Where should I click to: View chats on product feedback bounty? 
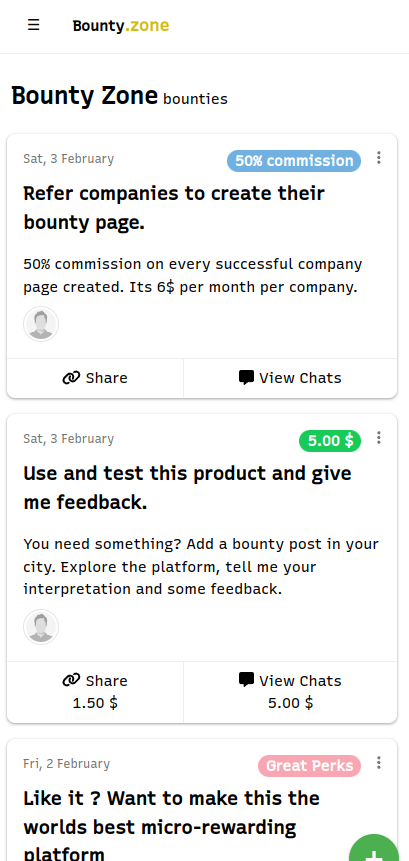pyautogui.click(x=290, y=692)
